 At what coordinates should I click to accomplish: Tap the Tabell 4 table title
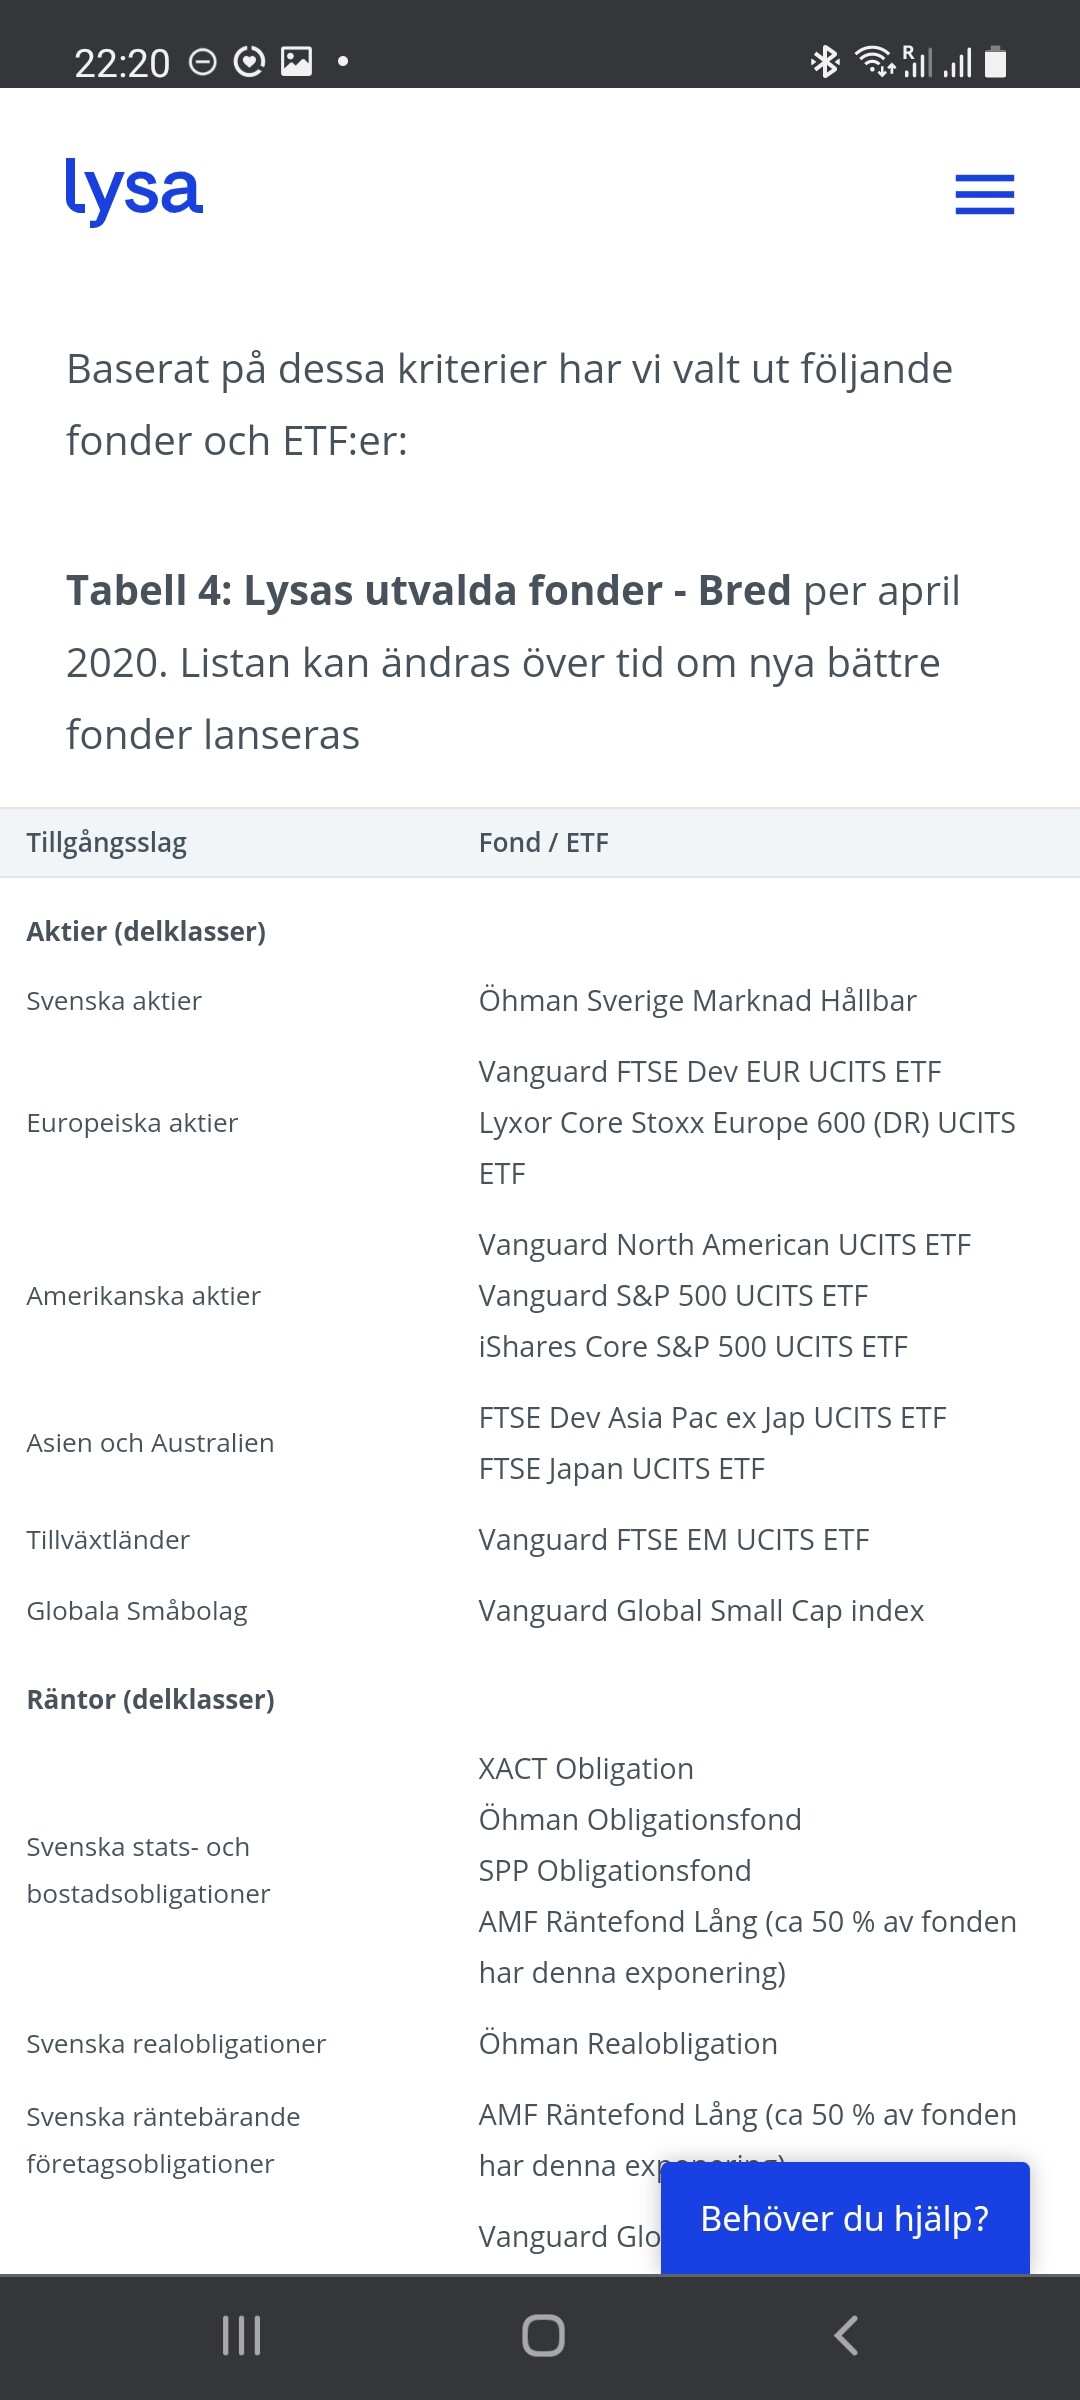pyautogui.click(x=430, y=592)
